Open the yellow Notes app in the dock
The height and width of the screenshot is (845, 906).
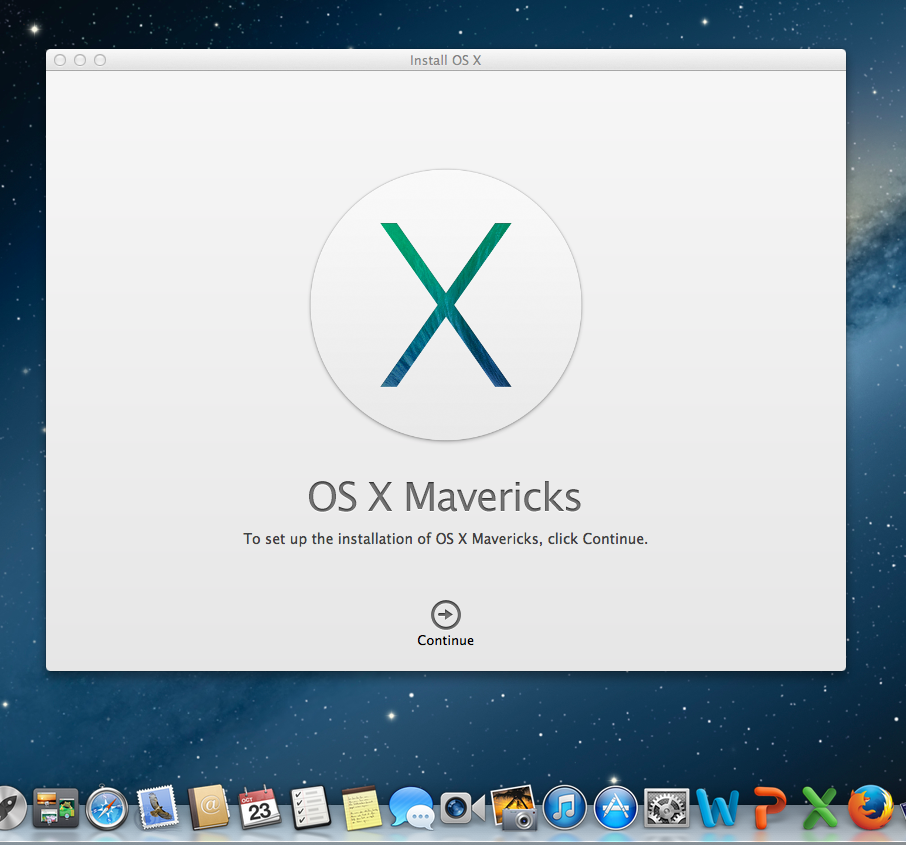click(362, 808)
